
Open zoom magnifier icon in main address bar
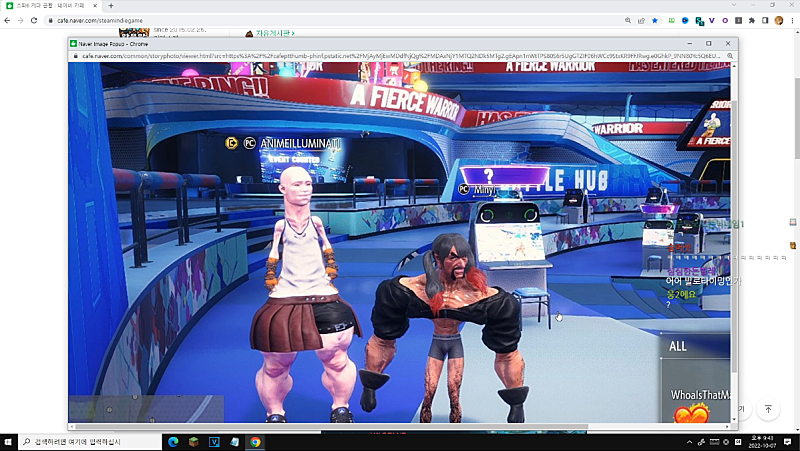click(x=628, y=20)
